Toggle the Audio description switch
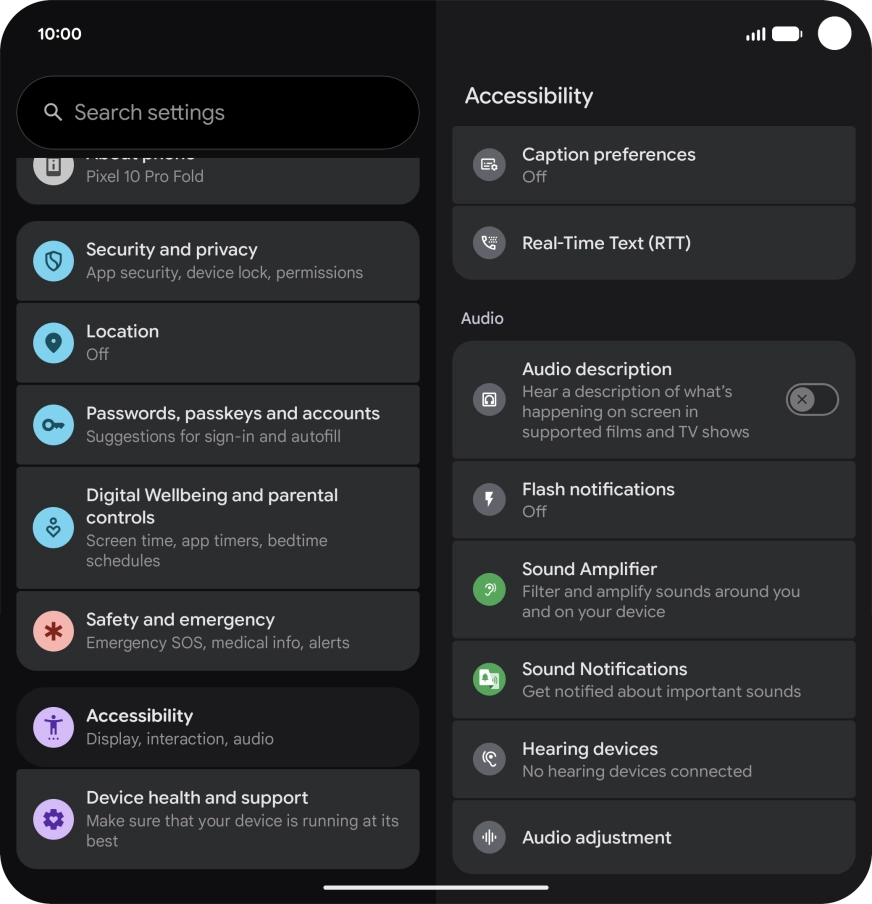Screen dimensions: 872x904 pos(812,400)
